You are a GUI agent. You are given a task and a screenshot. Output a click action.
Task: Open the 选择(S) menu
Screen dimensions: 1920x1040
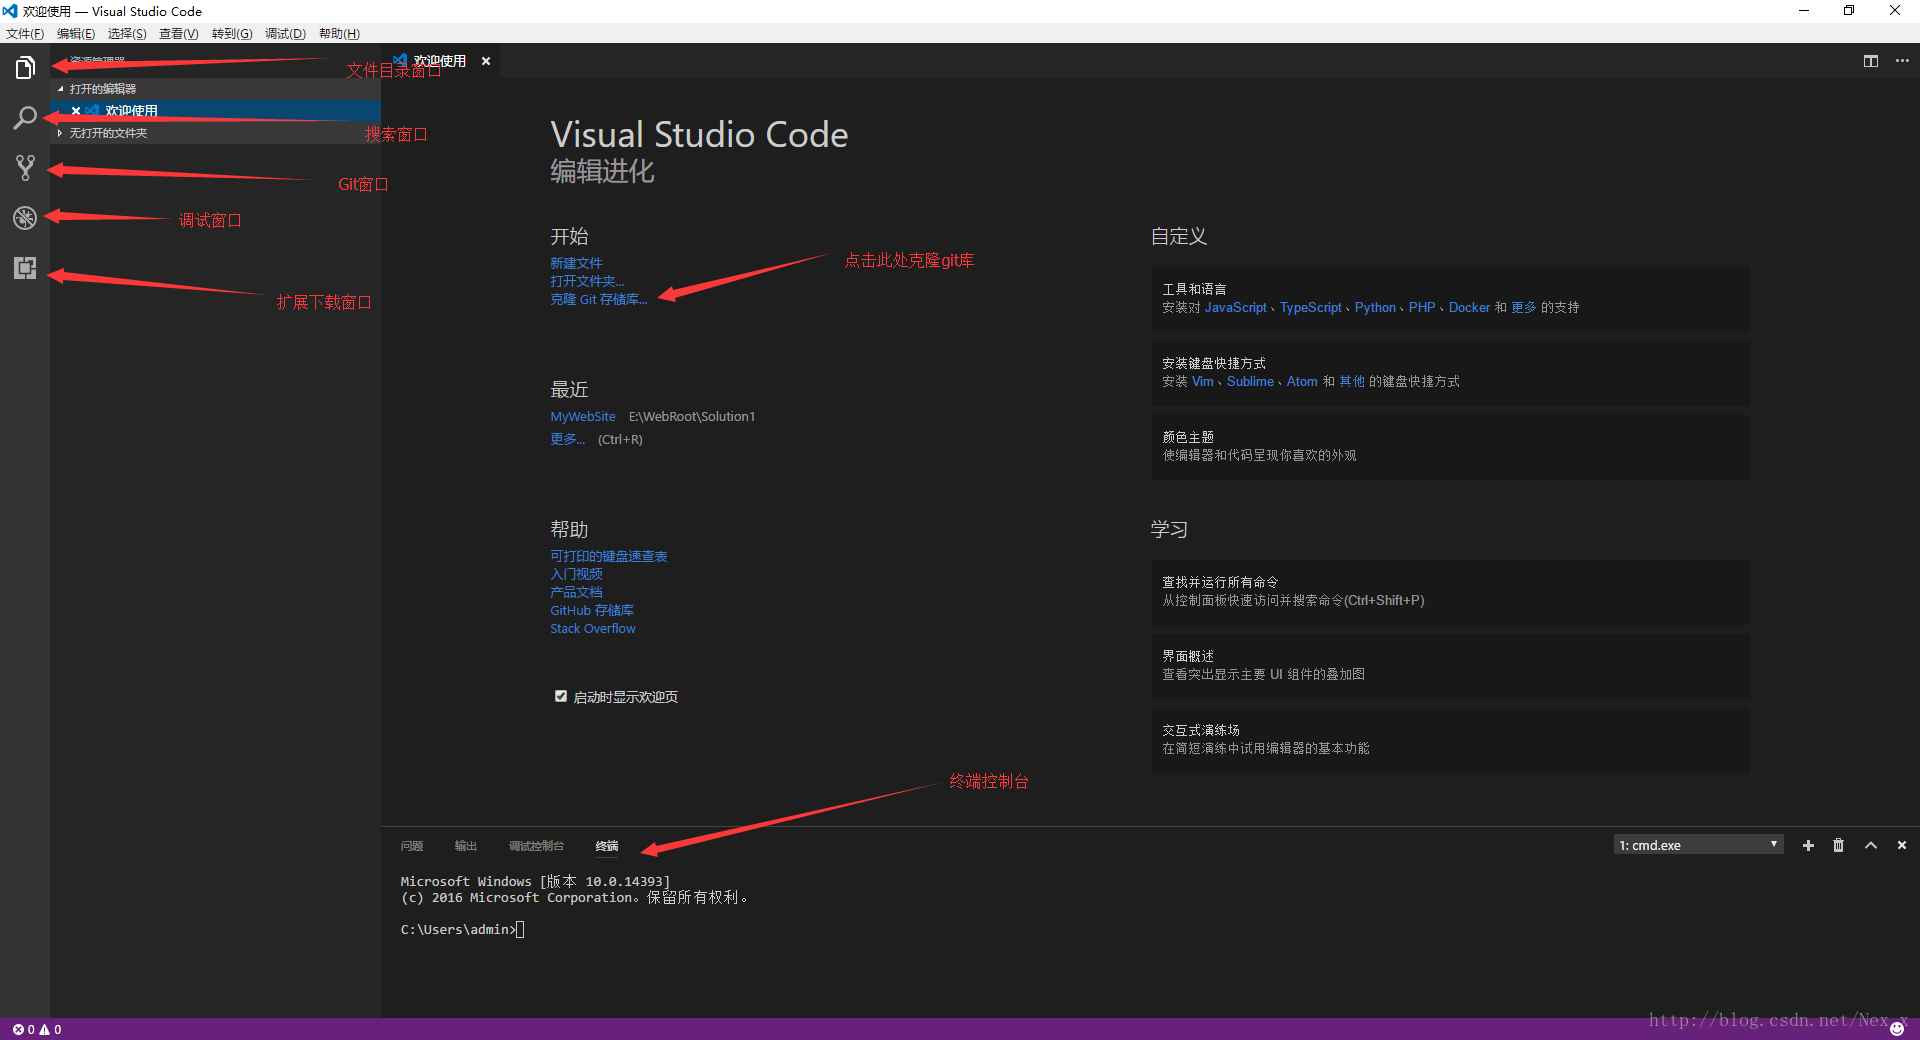(x=127, y=34)
